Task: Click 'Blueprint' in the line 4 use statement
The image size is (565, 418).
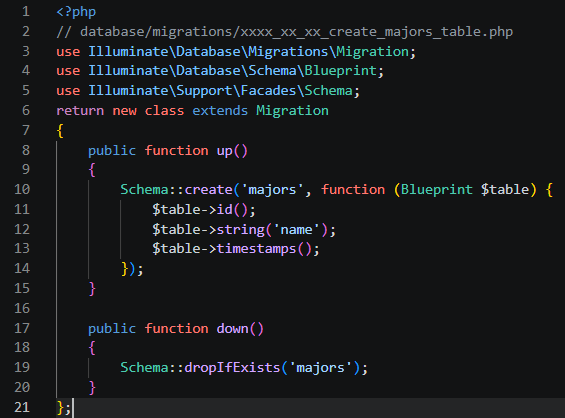Action: point(341,71)
